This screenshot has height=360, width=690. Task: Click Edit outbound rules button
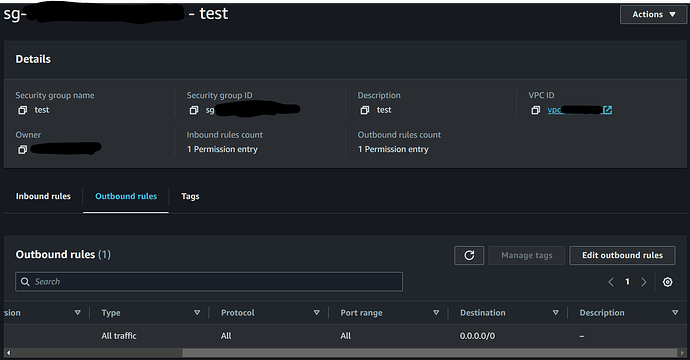[x=622, y=255]
